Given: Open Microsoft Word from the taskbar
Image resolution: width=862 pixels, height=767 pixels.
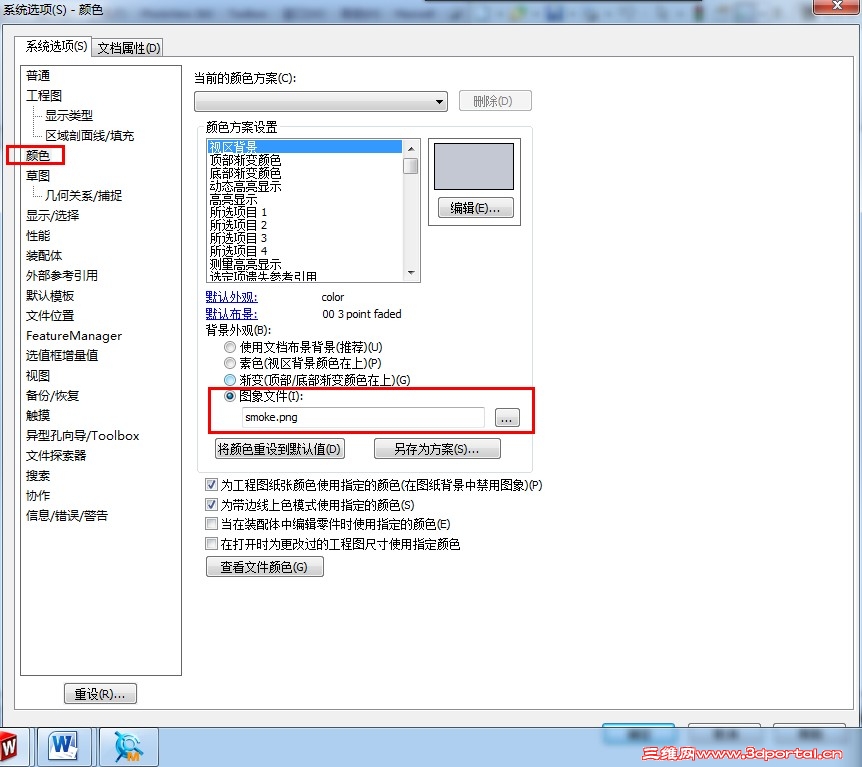Looking at the screenshot, I should tap(64, 746).
